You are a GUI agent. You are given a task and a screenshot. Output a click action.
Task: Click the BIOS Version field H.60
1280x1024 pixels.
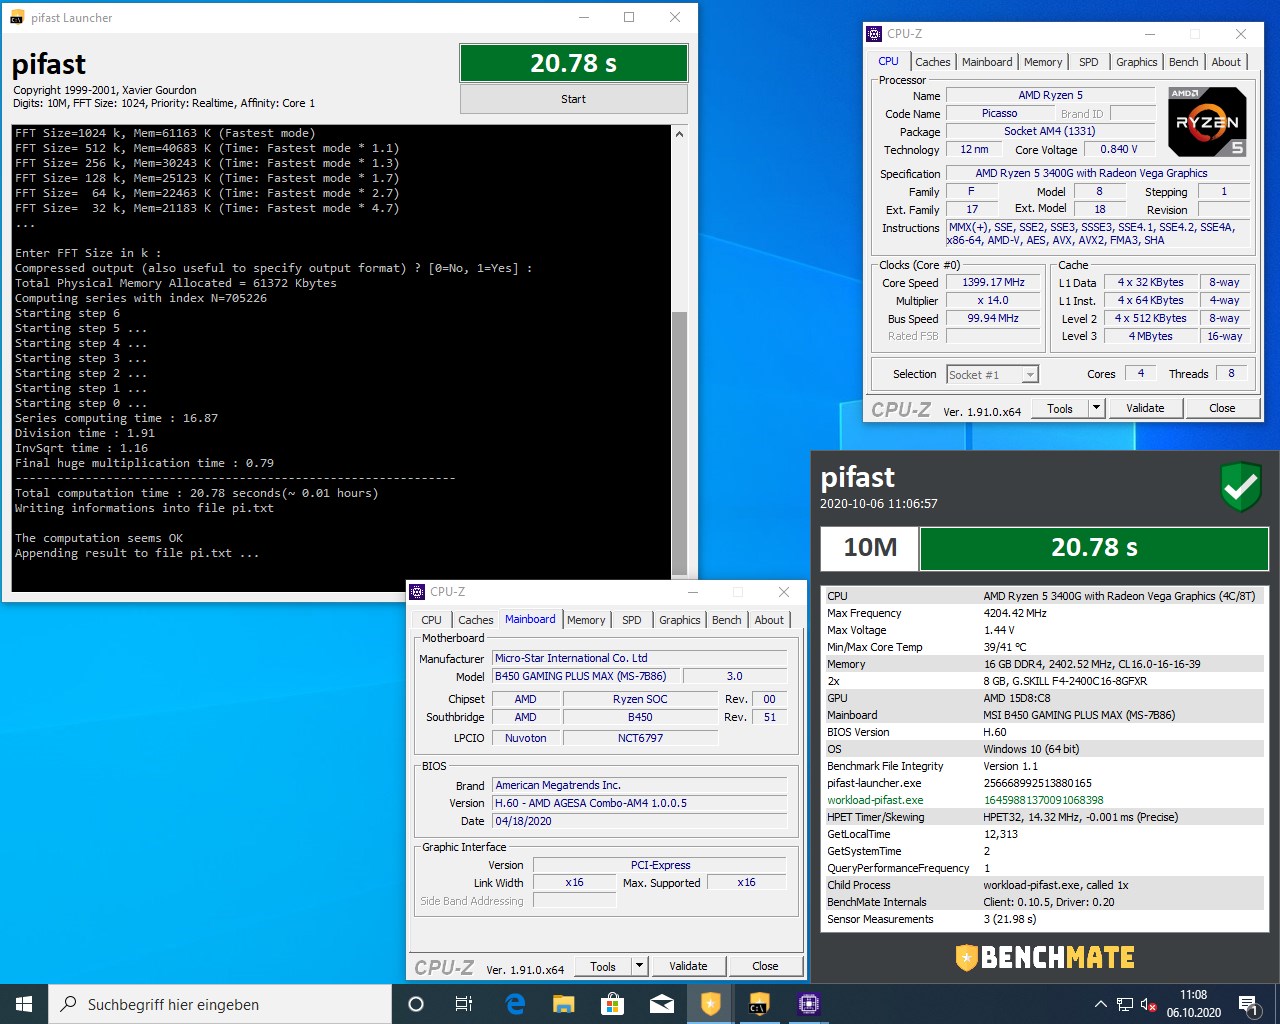pyautogui.click(x=640, y=803)
